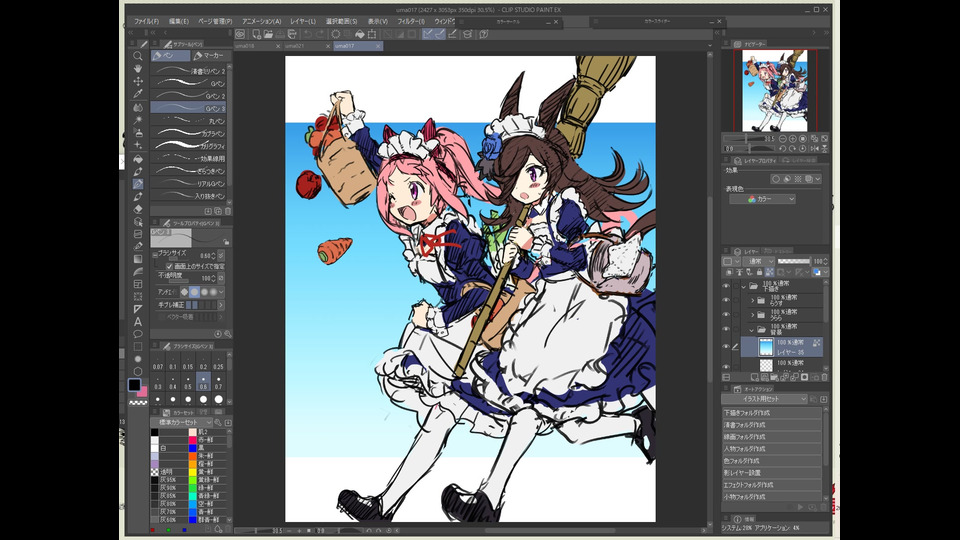The height and width of the screenshot is (540, 960).
Task: Select the Move layer tool
Action: (x=138, y=81)
